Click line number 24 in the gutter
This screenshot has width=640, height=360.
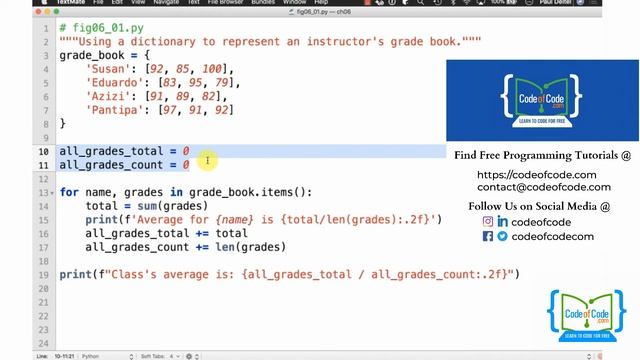click(44, 344)
